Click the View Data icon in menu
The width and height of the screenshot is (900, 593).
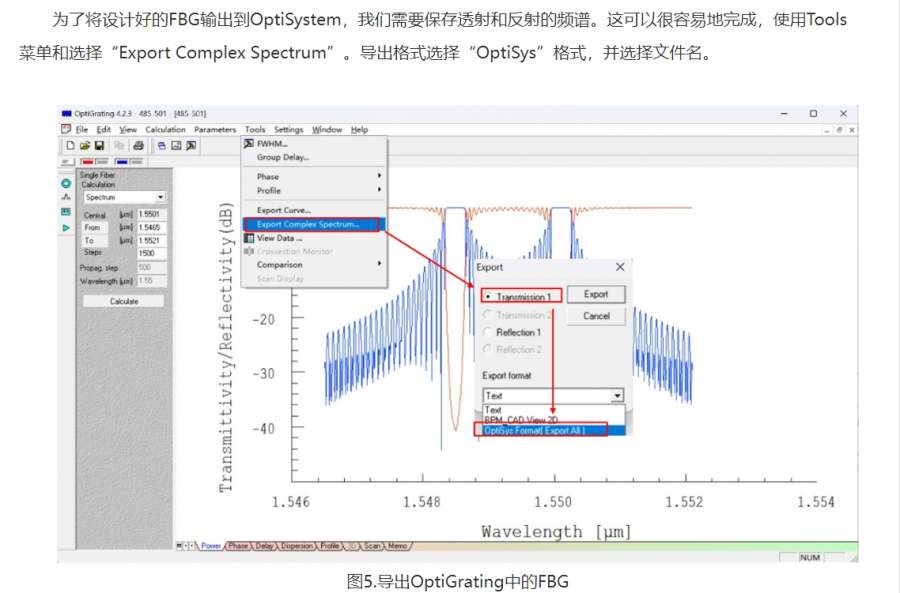click(249, 238)
